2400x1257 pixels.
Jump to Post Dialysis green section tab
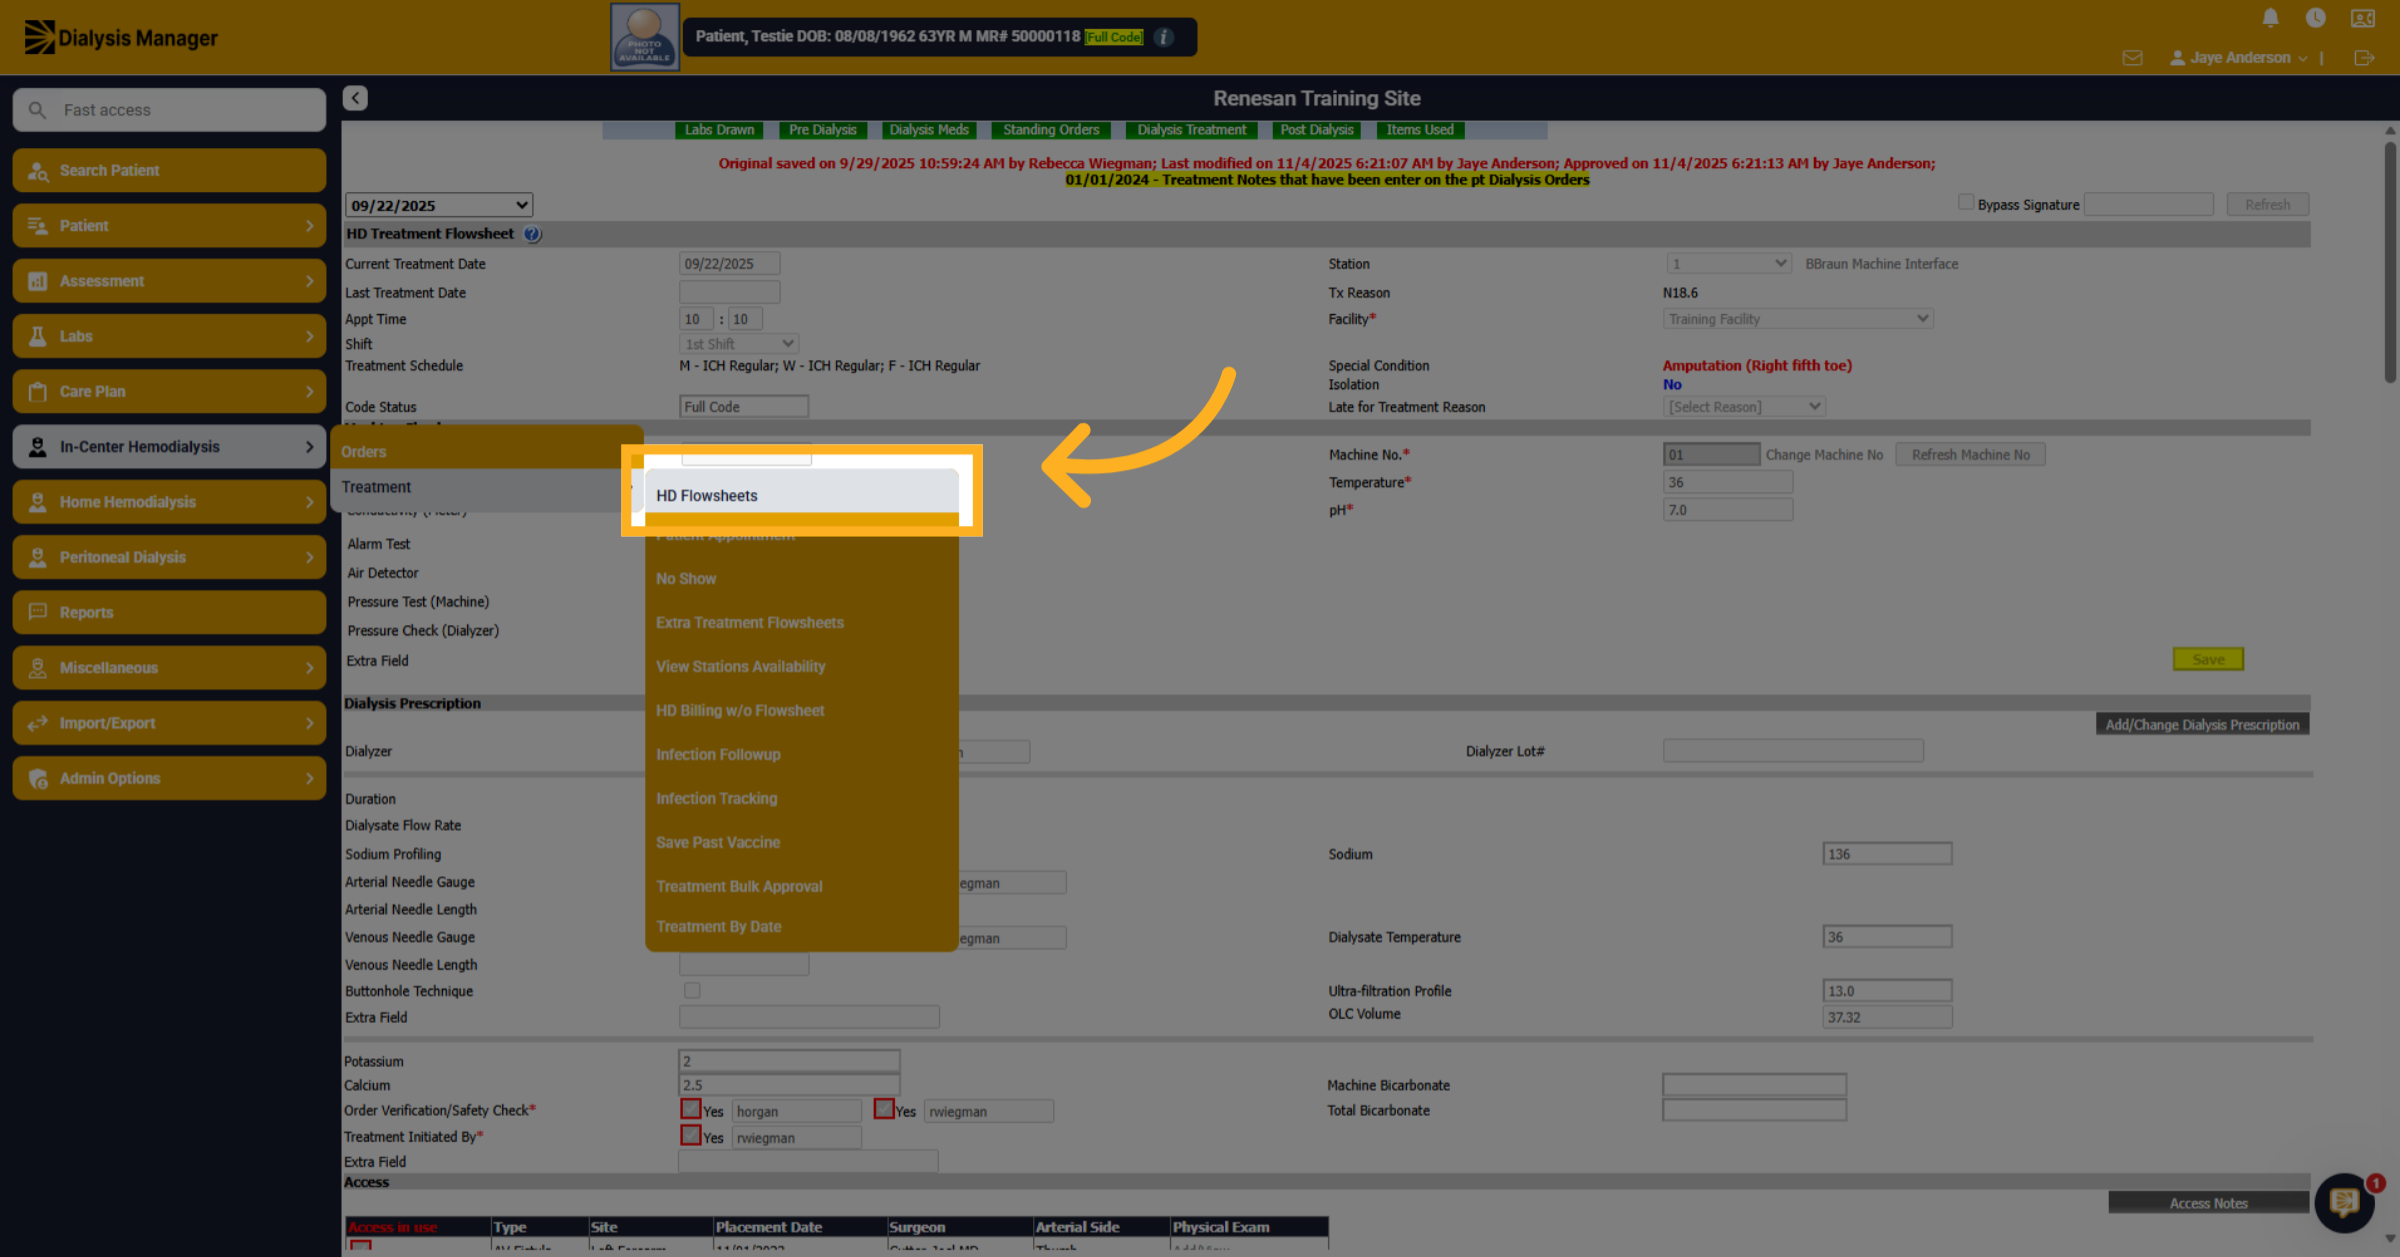pos(1316,130)
